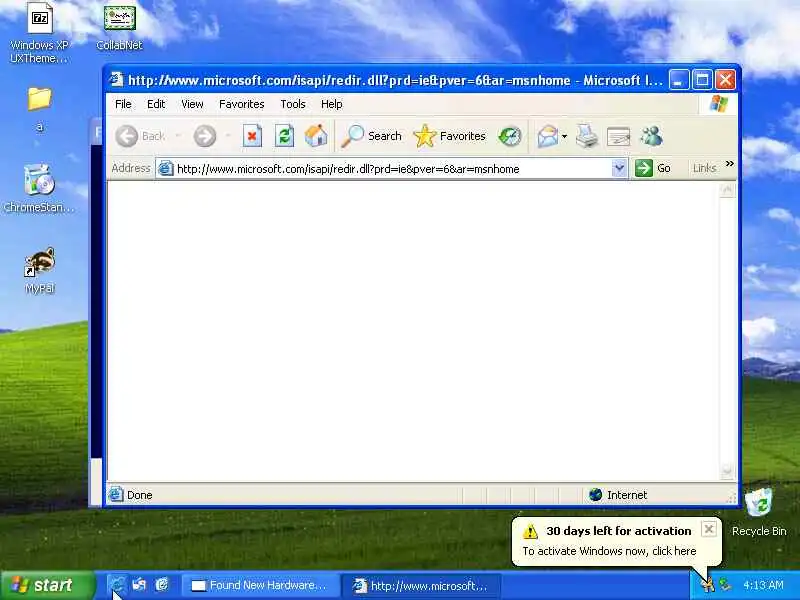Close the activation balloon notification
Screen dimensions: 800x600
pyautogui.click(x=709, y=529)
